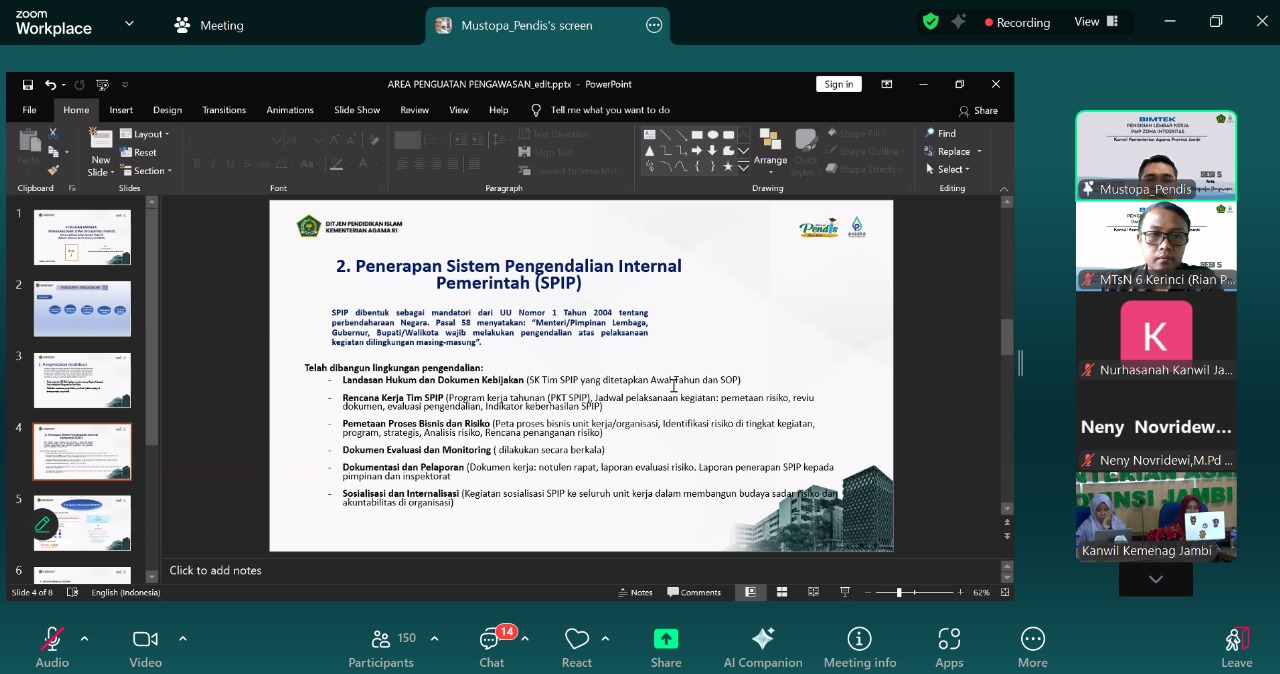Screen dimensions: 1280x674
Task: Open the Zoom Chat panel
Action: [x=491, y=646]
